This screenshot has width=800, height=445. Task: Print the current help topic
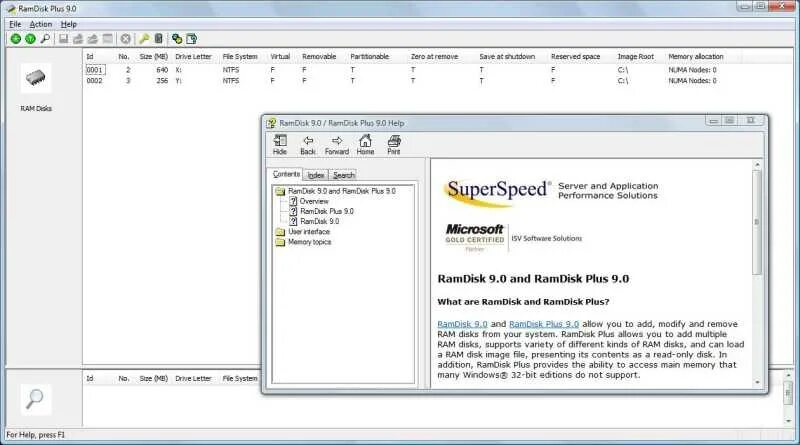(394, 145)
